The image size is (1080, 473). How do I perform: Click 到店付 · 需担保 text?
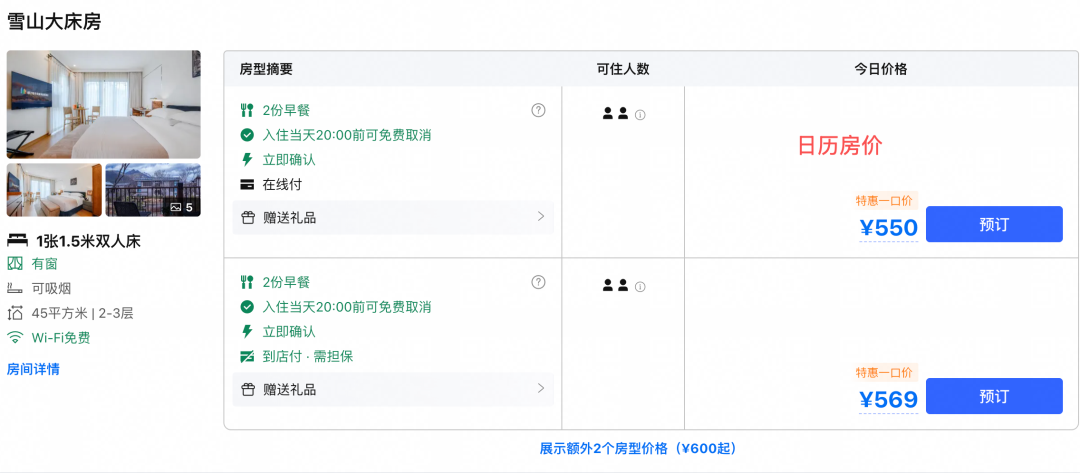click(309, 356)
